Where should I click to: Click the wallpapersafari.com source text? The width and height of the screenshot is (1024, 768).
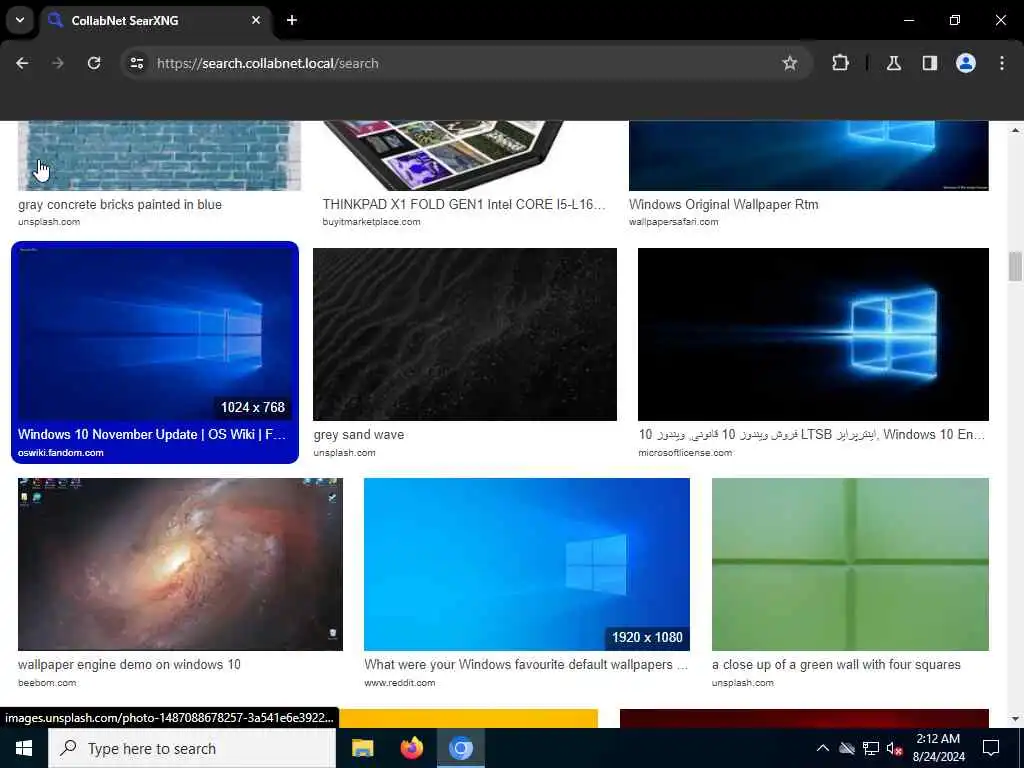(673, 222)
